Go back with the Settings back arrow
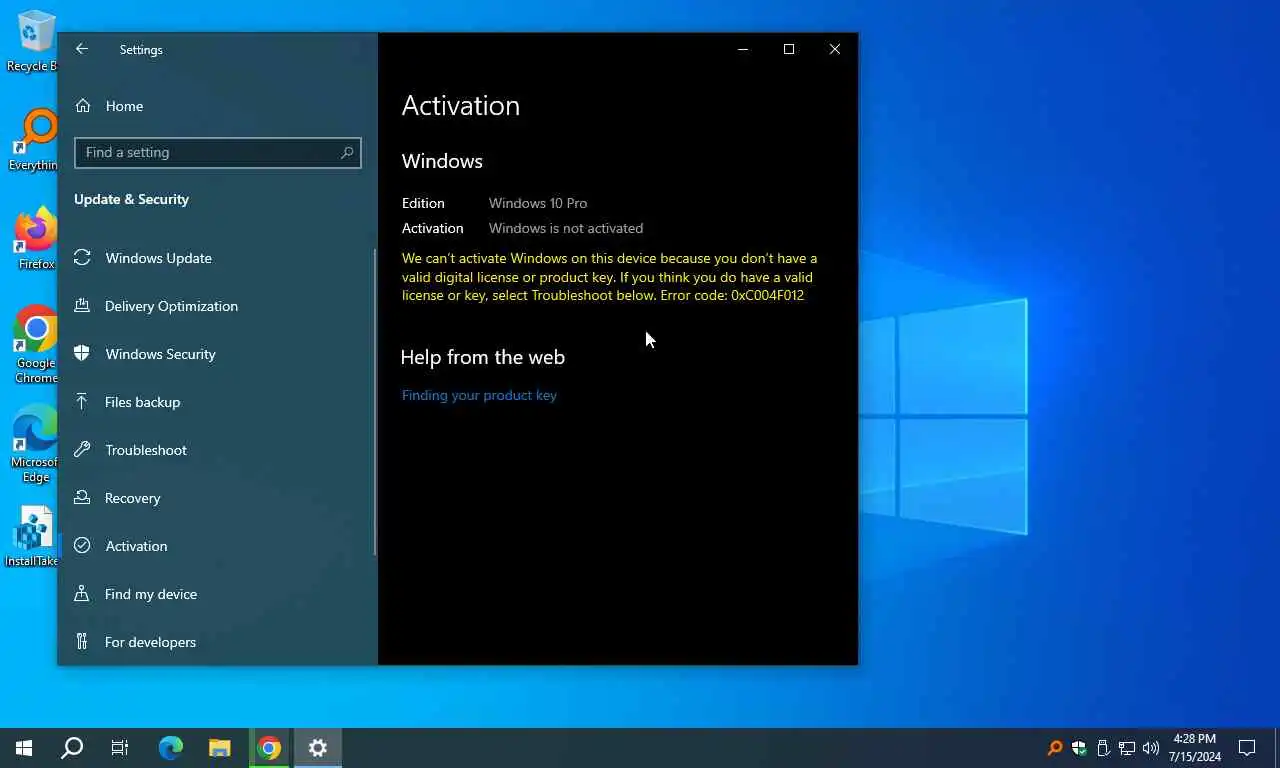Viewport: 1280px width, 768px height. pos(82,49)
